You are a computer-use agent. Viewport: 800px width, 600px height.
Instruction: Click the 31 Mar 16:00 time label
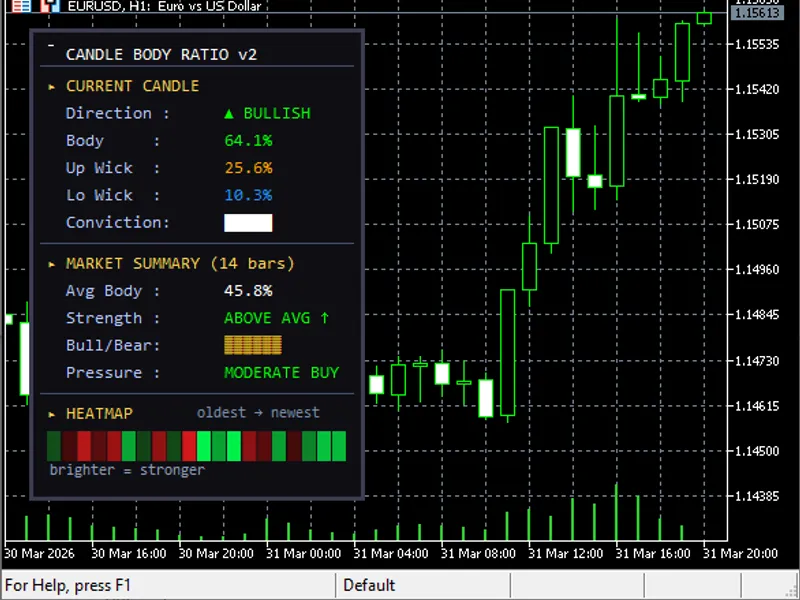[x=653, y=554]
